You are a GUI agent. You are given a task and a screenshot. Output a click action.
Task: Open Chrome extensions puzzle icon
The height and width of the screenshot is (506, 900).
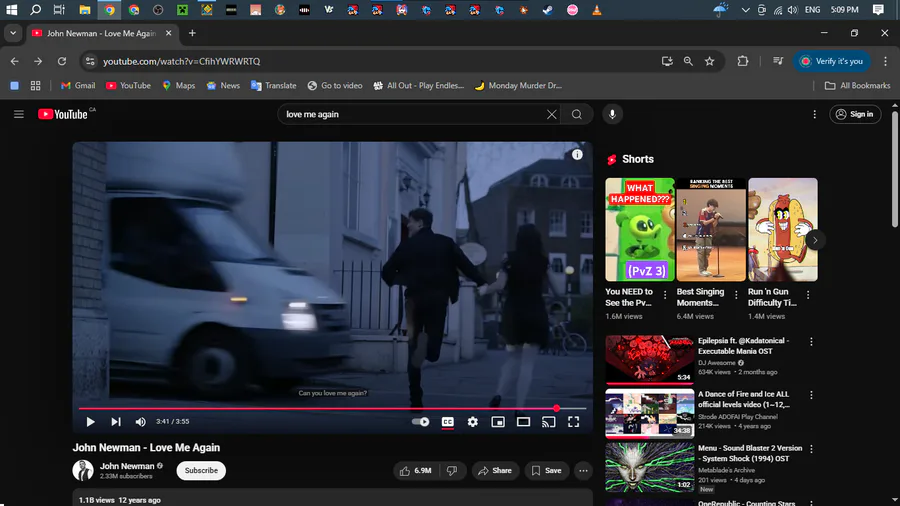[743, 61]
